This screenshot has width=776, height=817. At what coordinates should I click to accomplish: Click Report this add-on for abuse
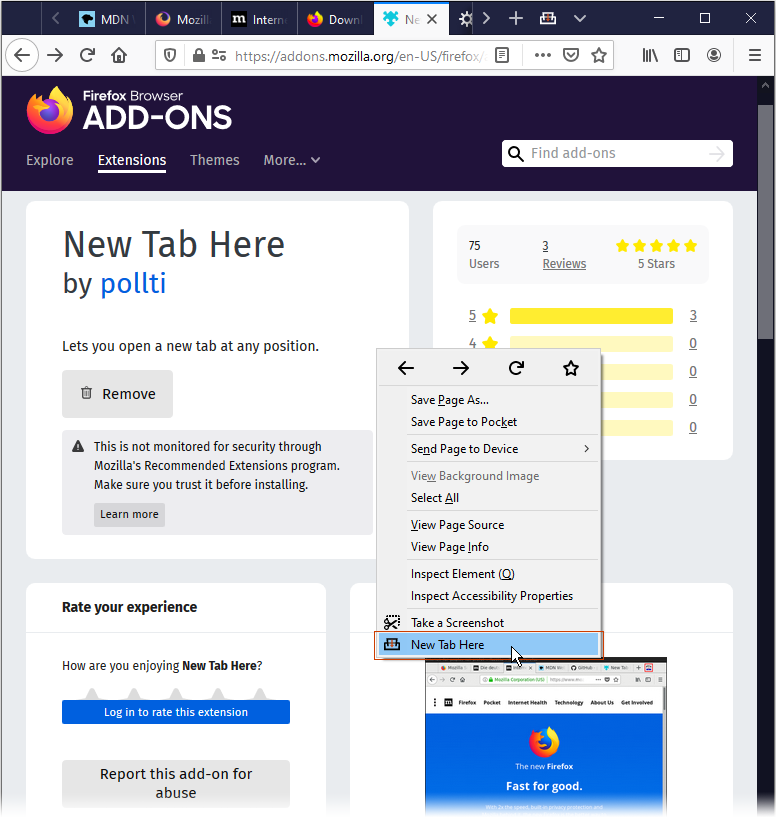pos(176,784)
